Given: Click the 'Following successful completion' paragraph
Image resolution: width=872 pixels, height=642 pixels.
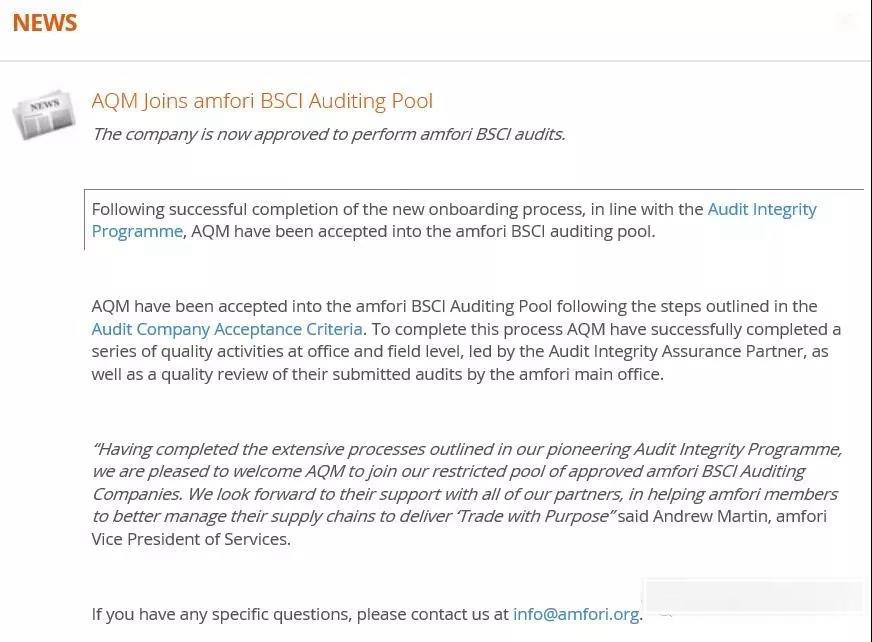Looking at the screenshot, I should point(454,220).
